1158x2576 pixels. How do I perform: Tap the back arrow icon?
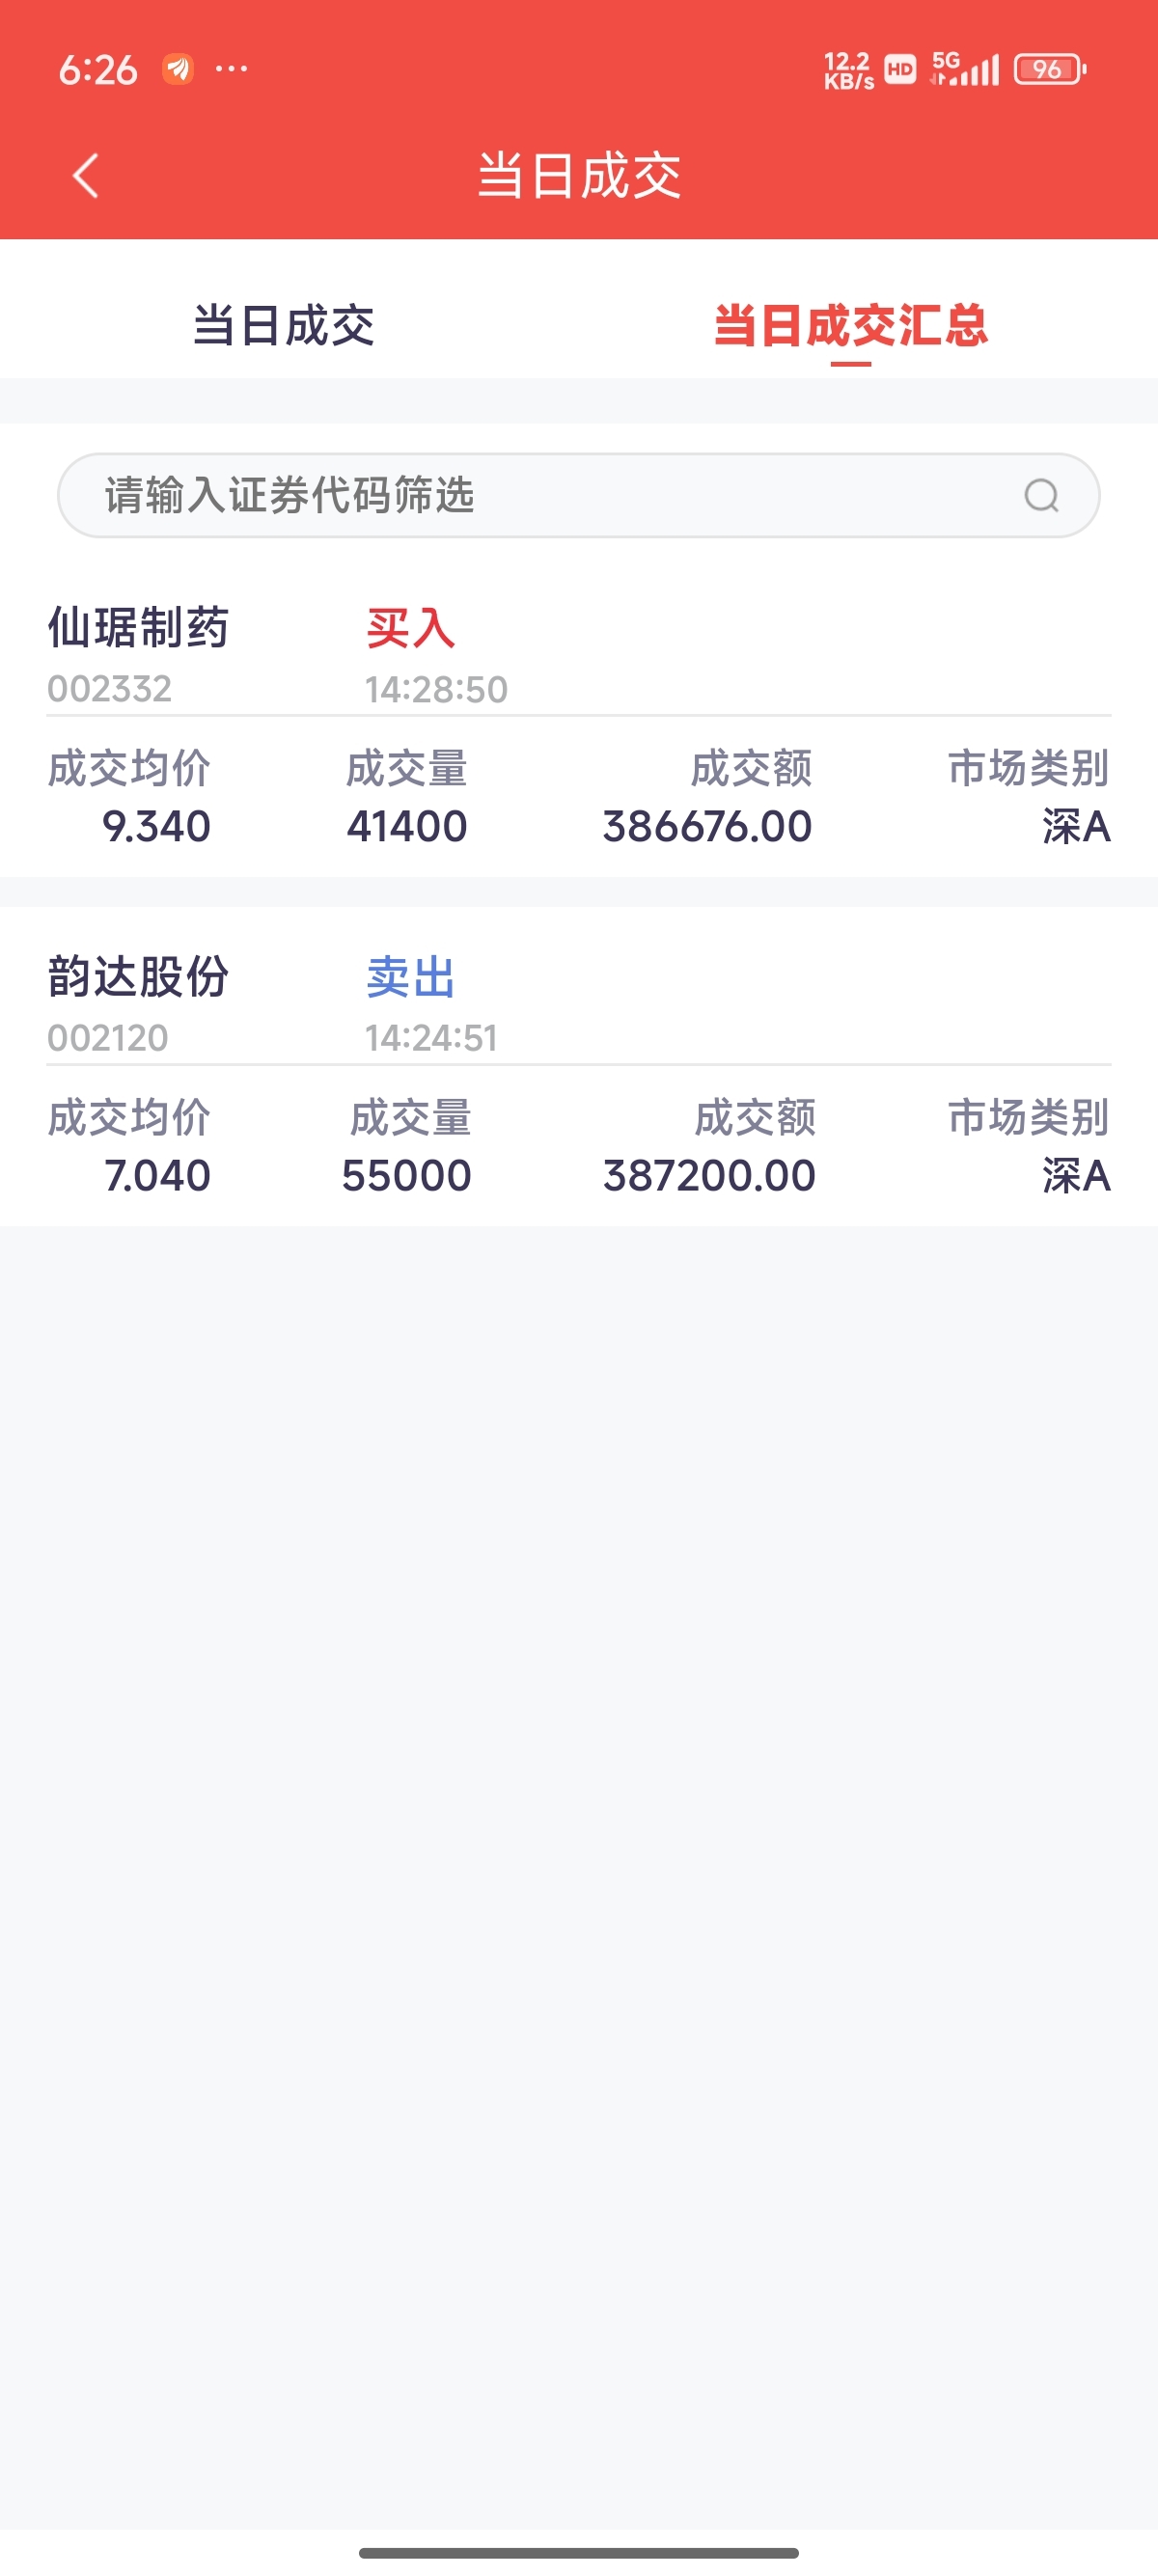tap(86, 176)
